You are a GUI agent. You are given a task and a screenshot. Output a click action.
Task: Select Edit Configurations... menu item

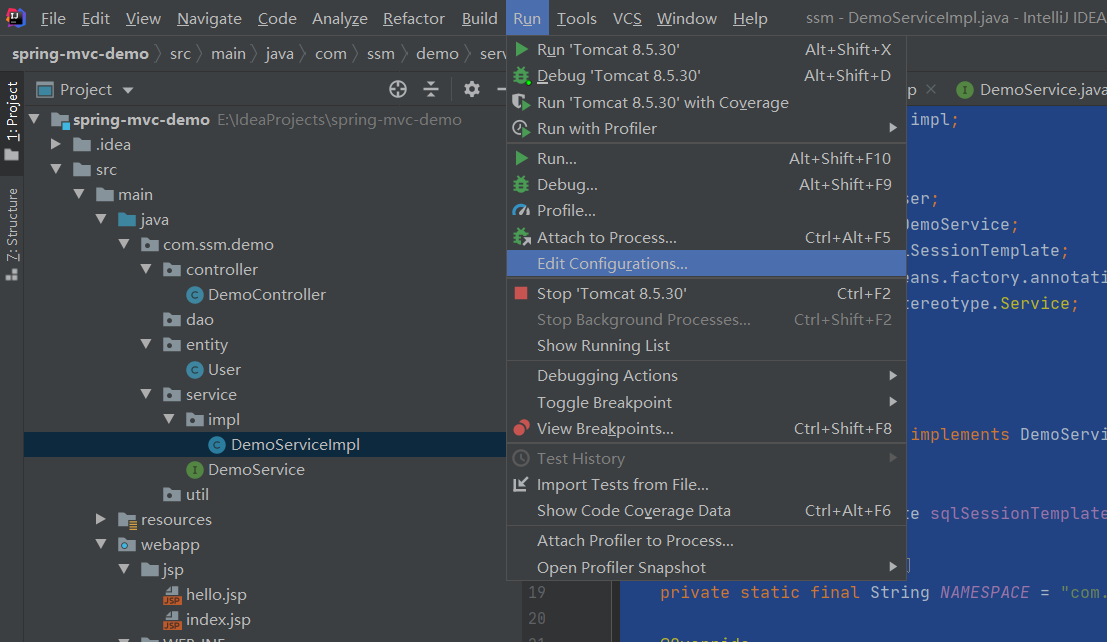pyautogui.click(x=706, y=263)
